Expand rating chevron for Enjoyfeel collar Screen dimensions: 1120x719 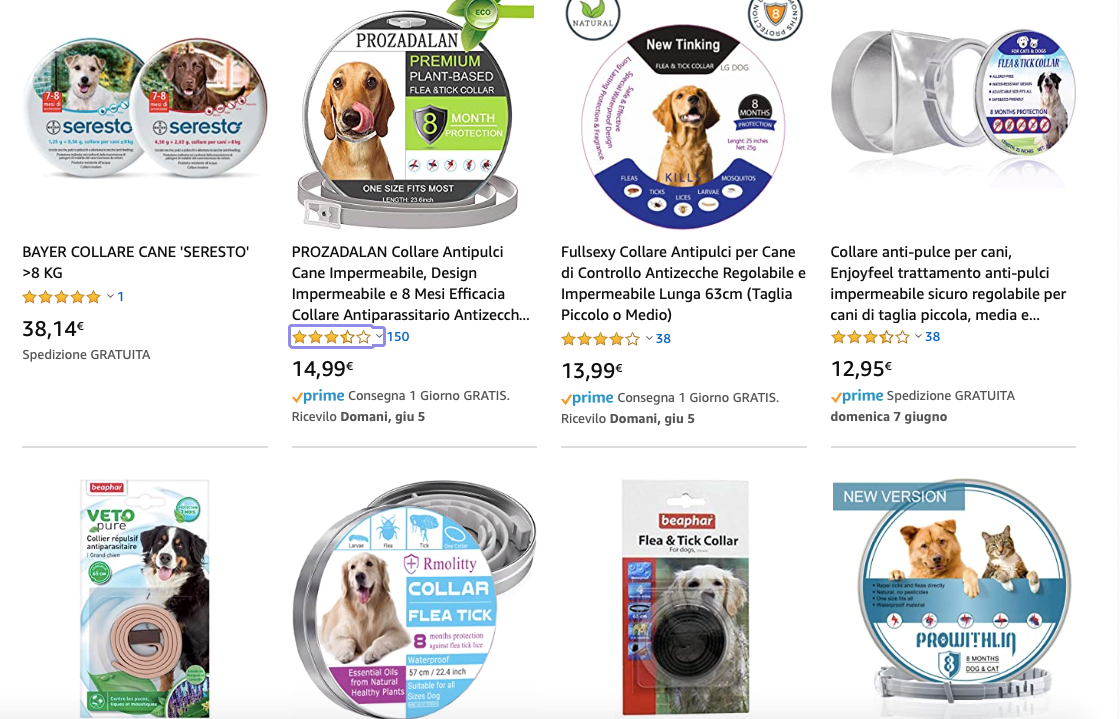point(918,336)
